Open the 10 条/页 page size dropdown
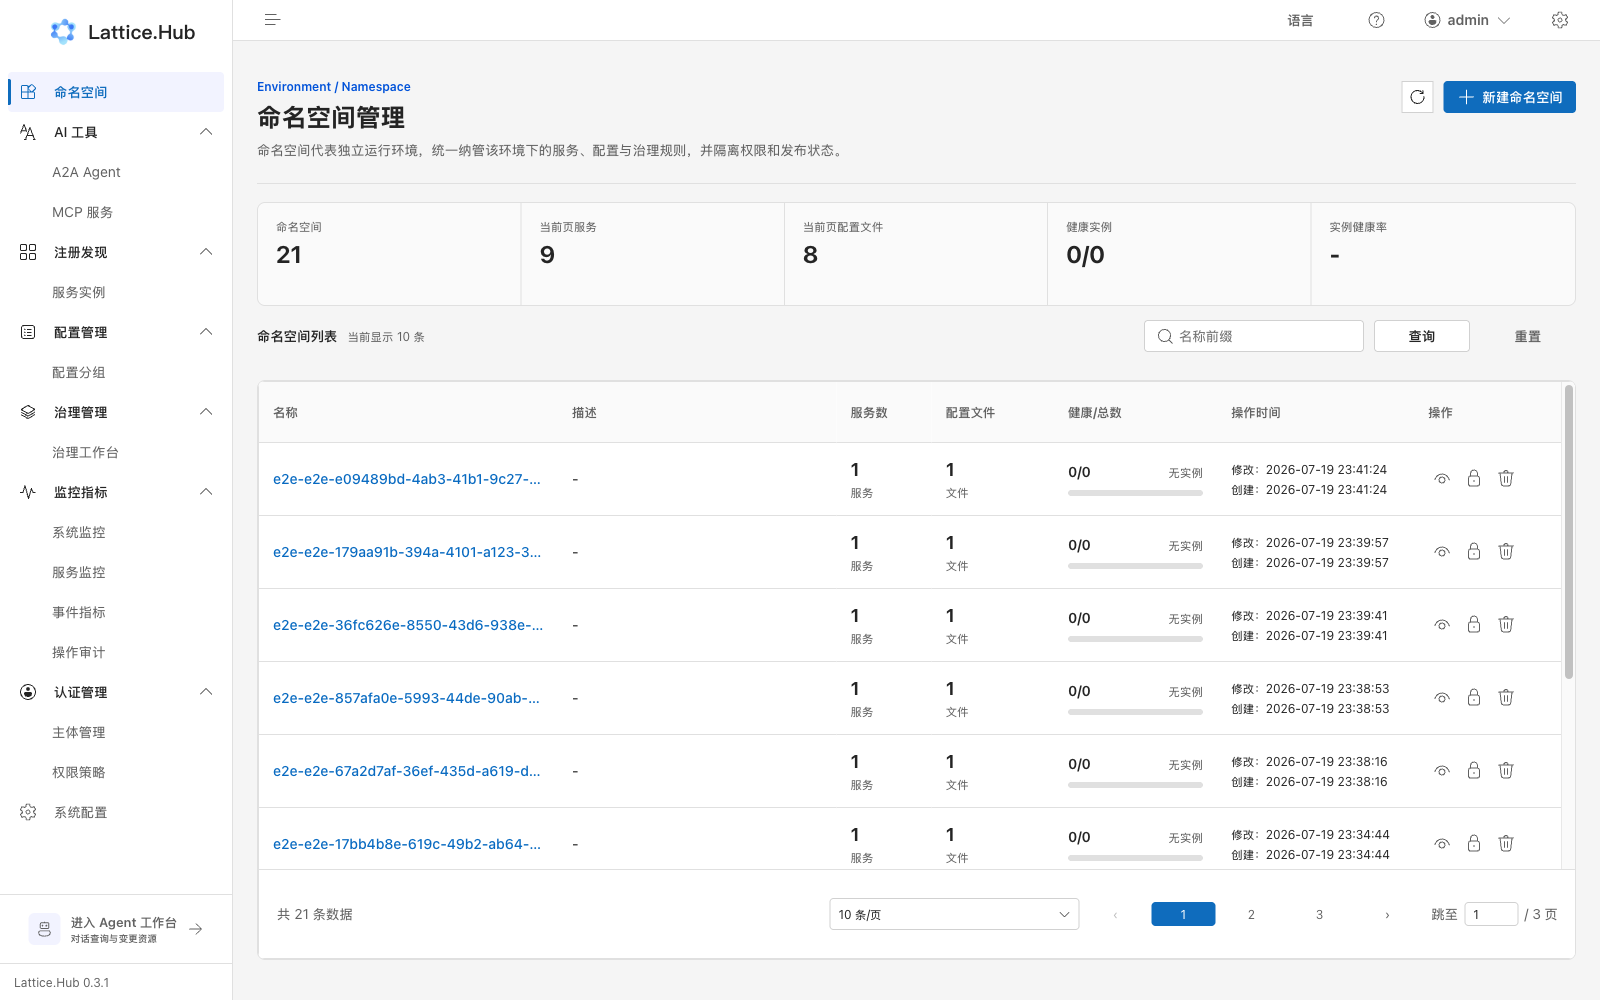This screenshot has height=1000, width=1600. pyautogui.click(x=954, y=914)
